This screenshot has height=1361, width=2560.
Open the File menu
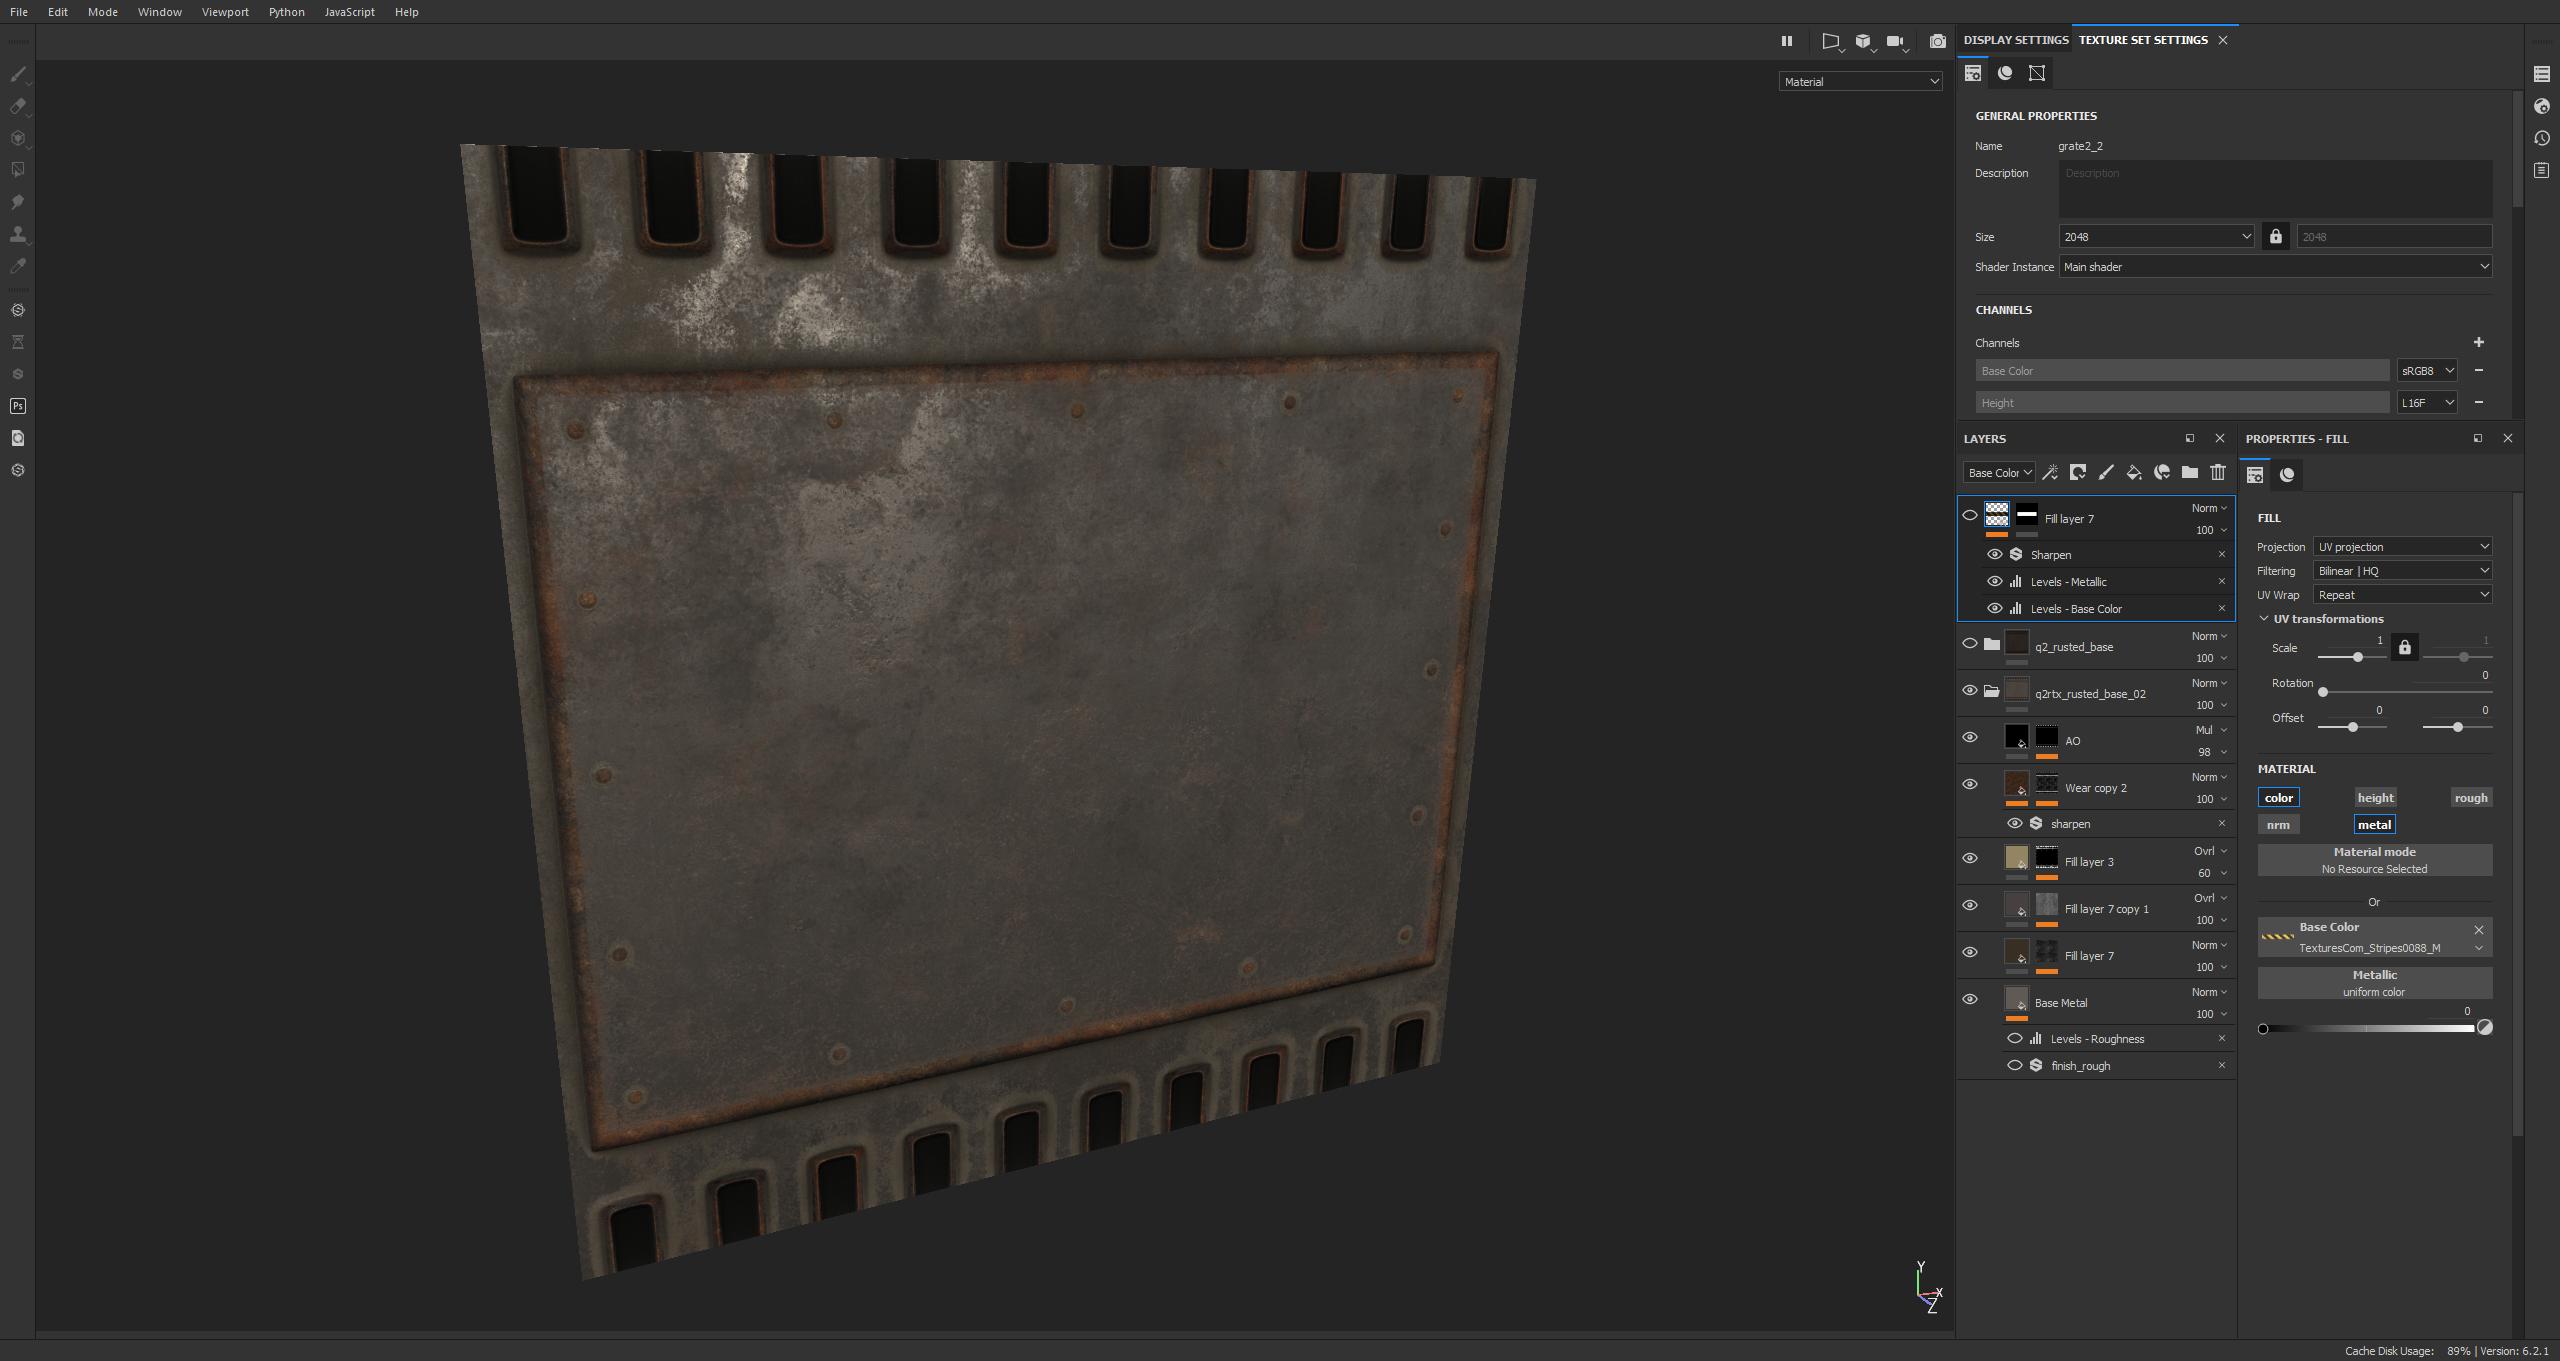pos(19,12)
